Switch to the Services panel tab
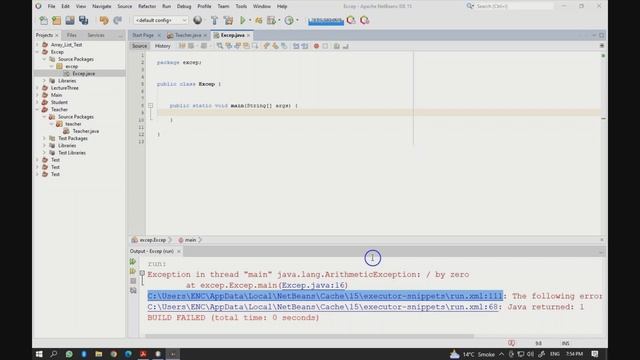 [x=96, y=35]
